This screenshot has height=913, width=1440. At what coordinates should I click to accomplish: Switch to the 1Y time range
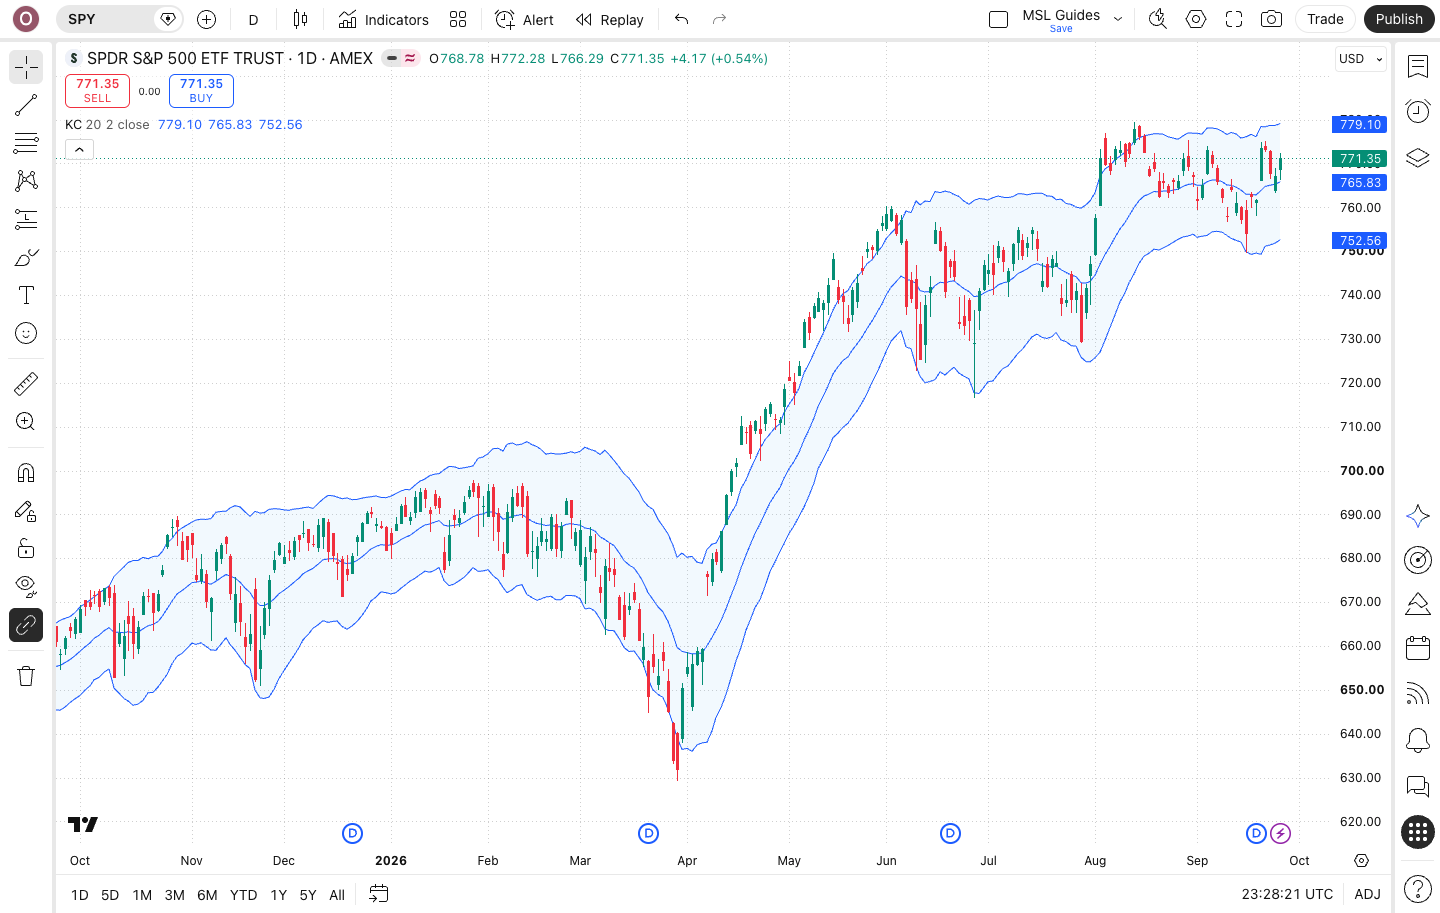[x=278, y=895]
